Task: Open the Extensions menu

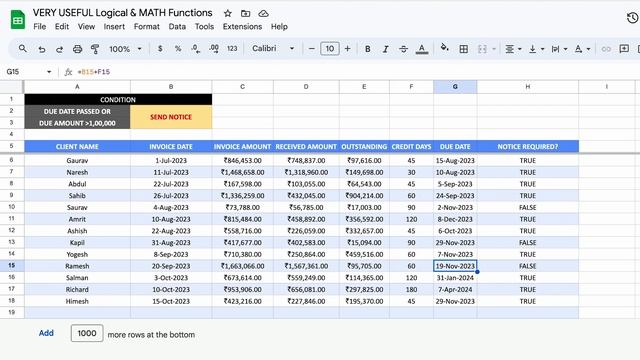Action: point(242,27)
